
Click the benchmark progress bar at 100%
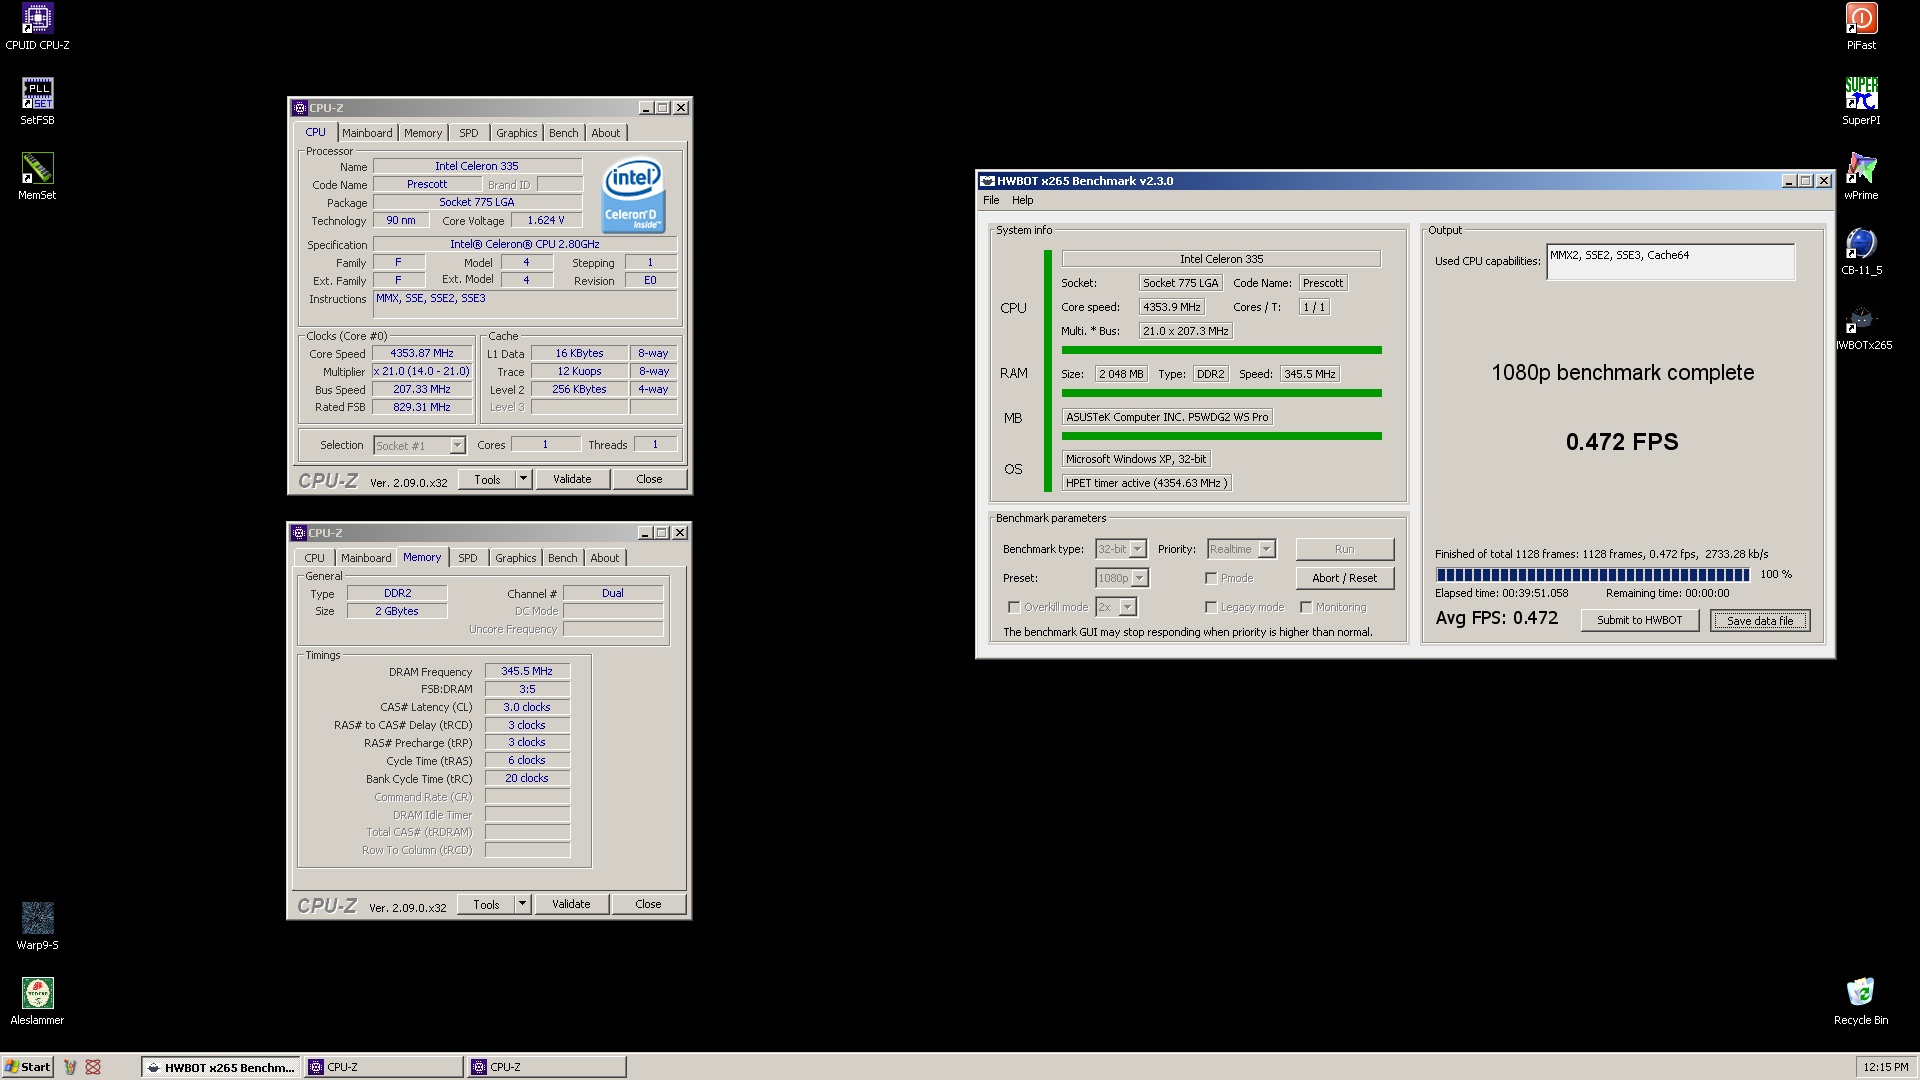coord(1592,575)
